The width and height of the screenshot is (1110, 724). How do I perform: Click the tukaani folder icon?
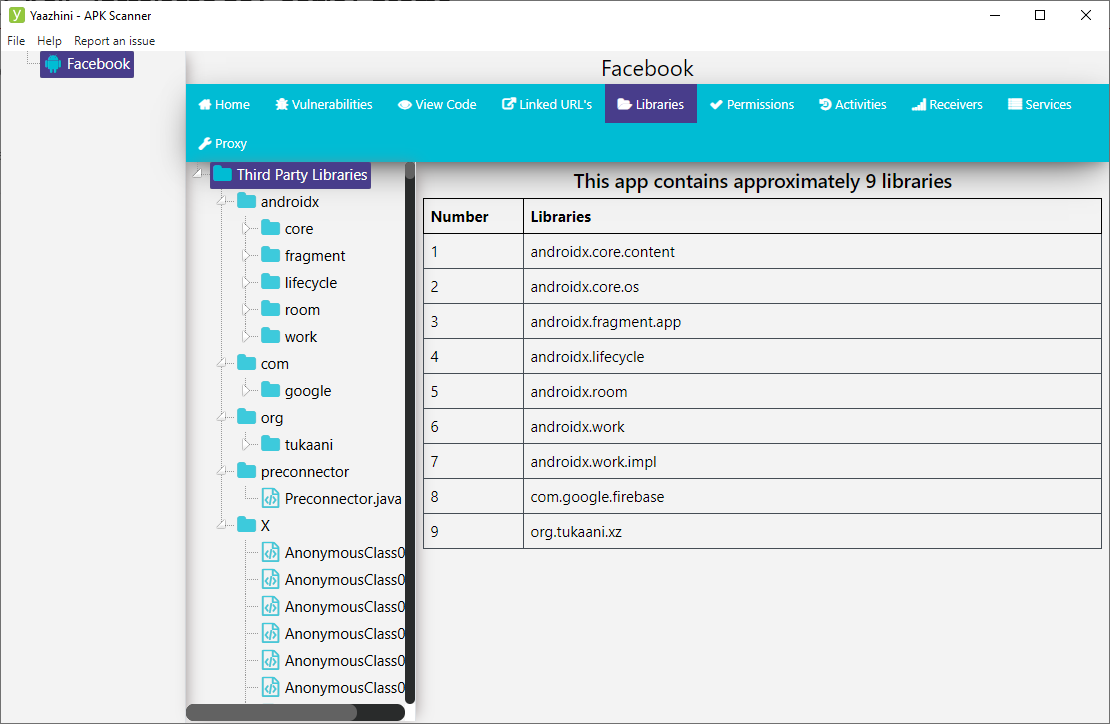point(270,444)
